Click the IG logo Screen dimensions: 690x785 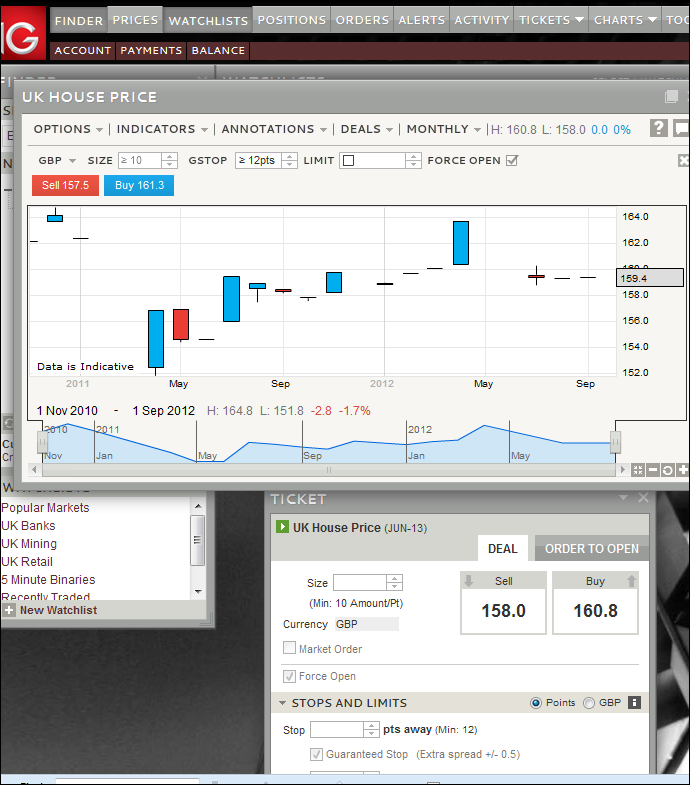[21, 37]
